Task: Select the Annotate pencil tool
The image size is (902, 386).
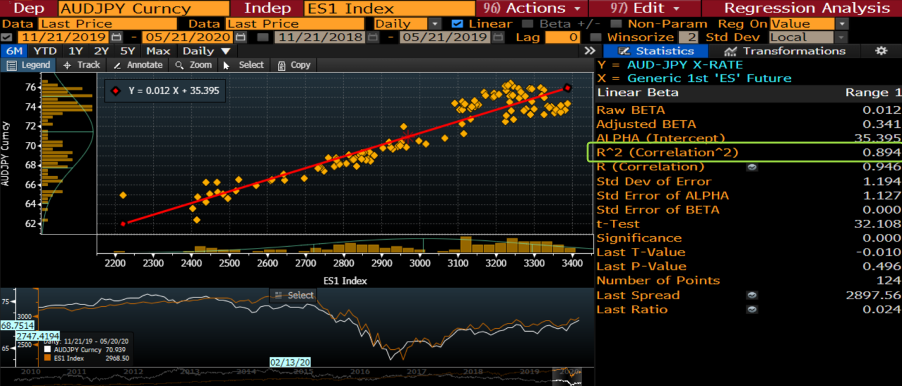Action: point(138,65)
